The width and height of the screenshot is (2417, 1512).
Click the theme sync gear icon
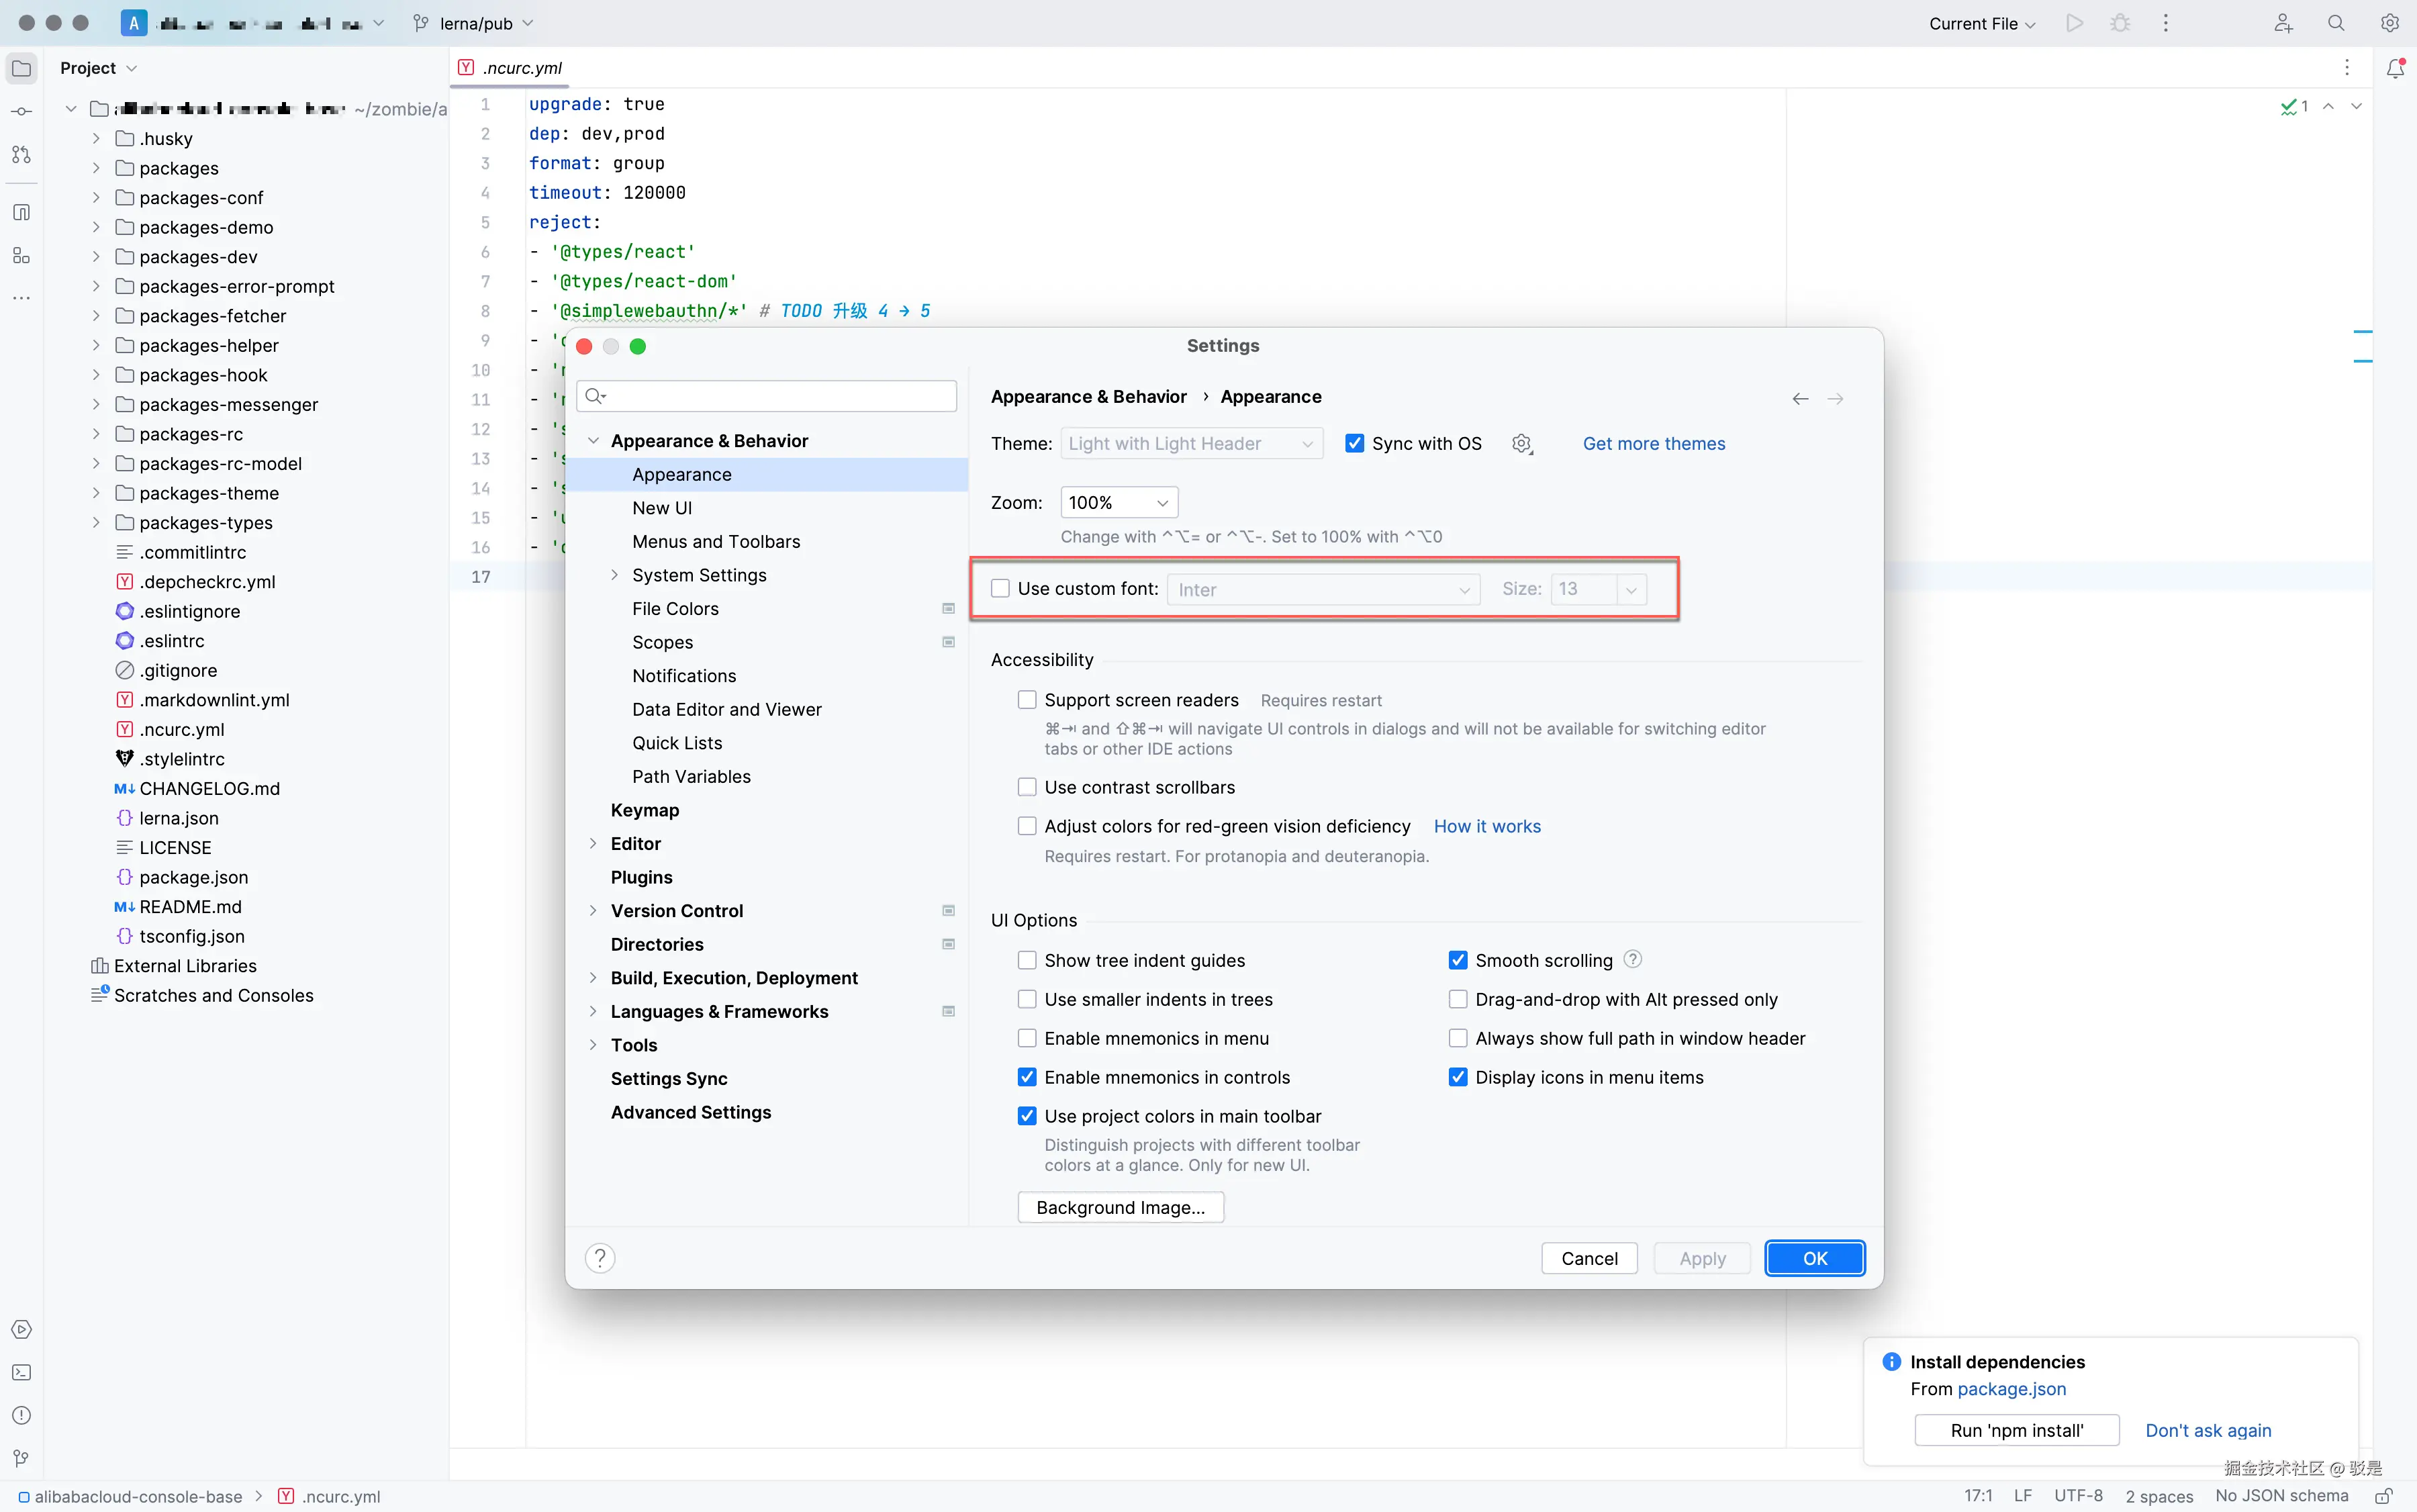point(1522,444)
